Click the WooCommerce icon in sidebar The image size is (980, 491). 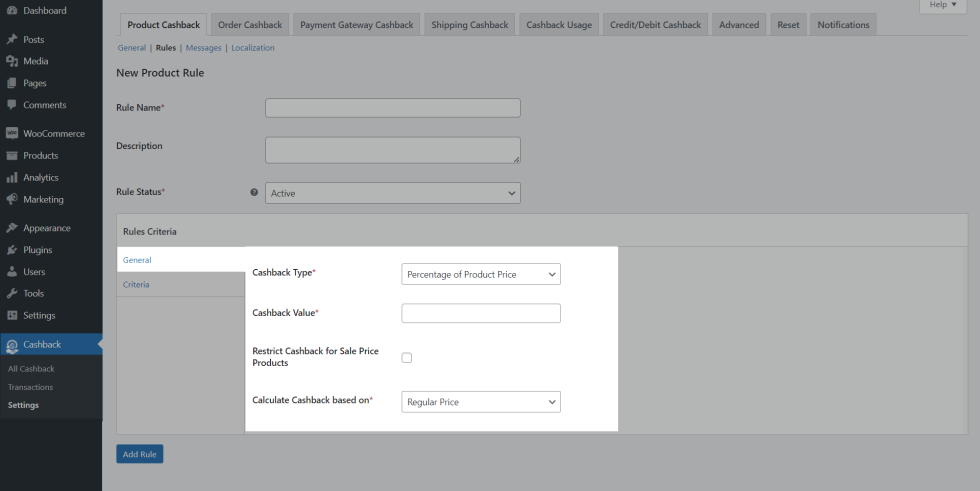pyautogui.click(x=12, y=134)
